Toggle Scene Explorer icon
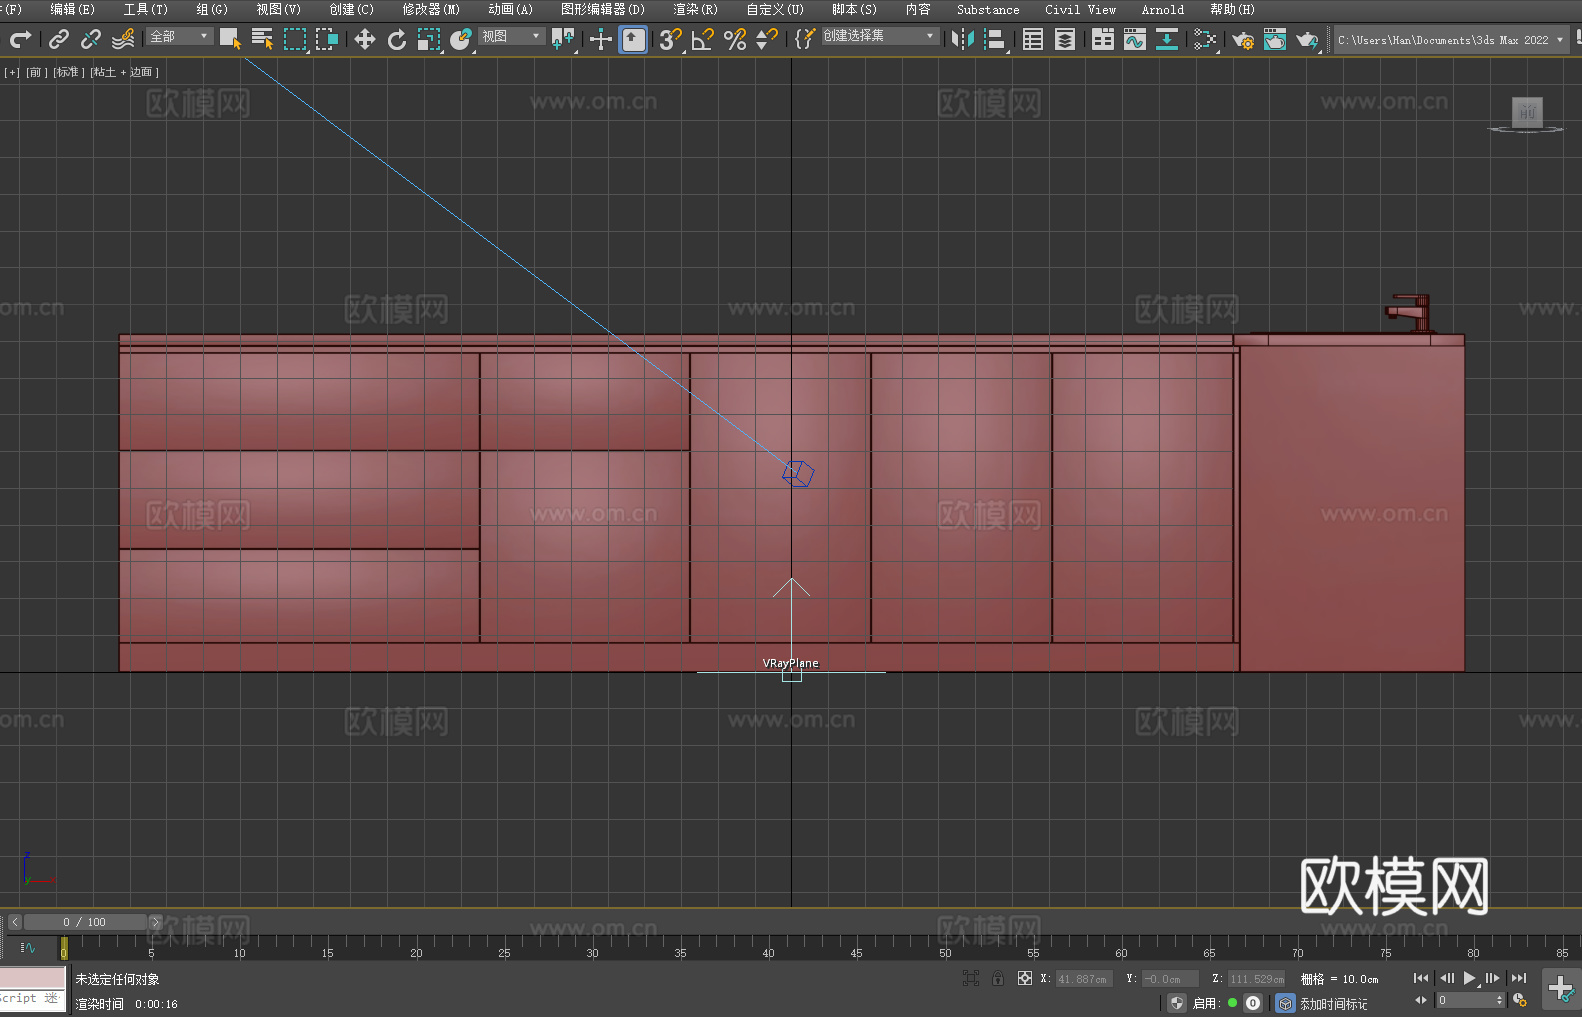 point(1033,39)
